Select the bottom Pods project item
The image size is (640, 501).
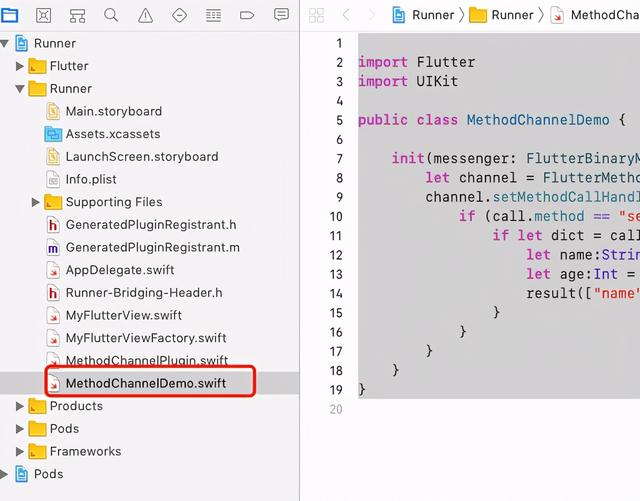[48, 474]
